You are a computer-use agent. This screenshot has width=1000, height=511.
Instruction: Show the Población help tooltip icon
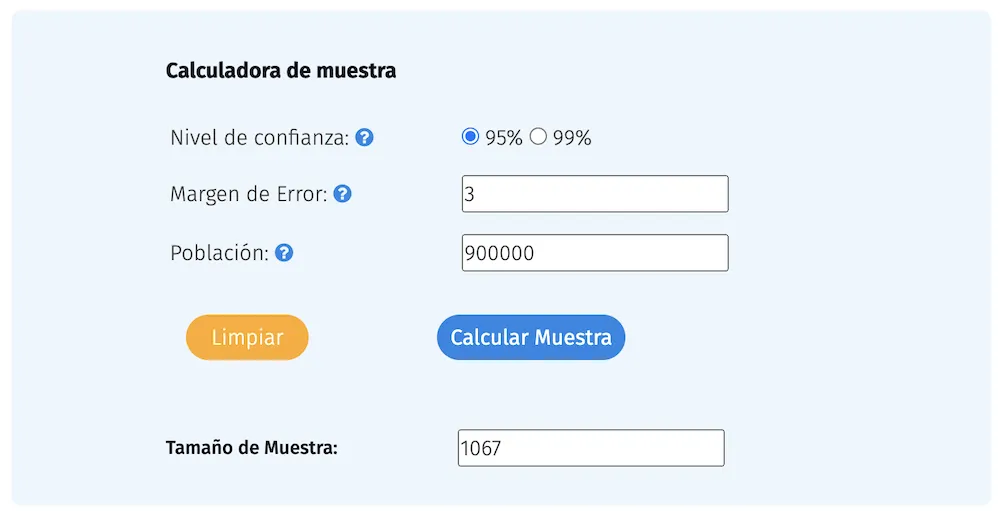(x=284, y=253)
